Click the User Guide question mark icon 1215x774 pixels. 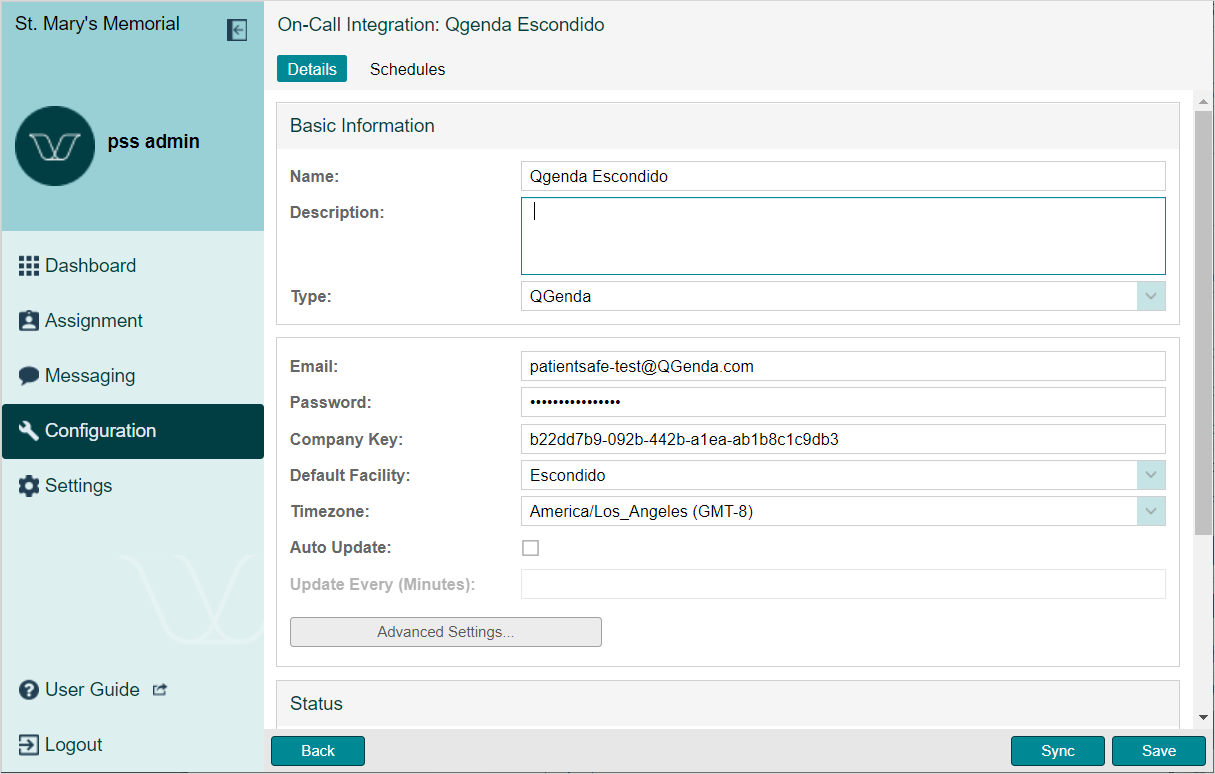point(29,690)
